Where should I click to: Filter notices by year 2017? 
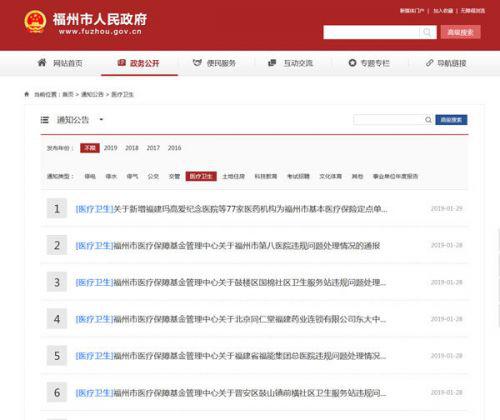tap(153, 148)
